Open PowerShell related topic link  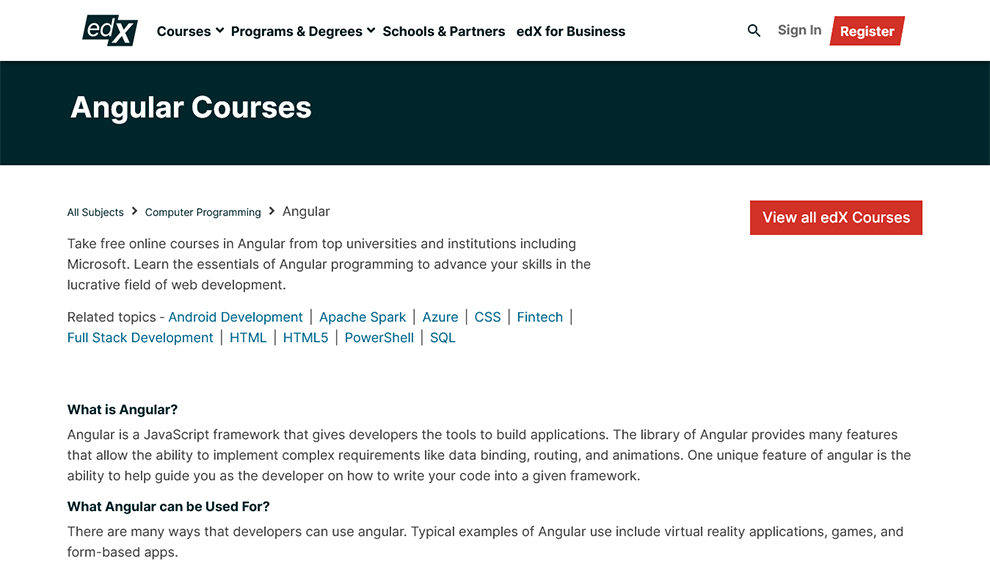(x=379, y=338)
